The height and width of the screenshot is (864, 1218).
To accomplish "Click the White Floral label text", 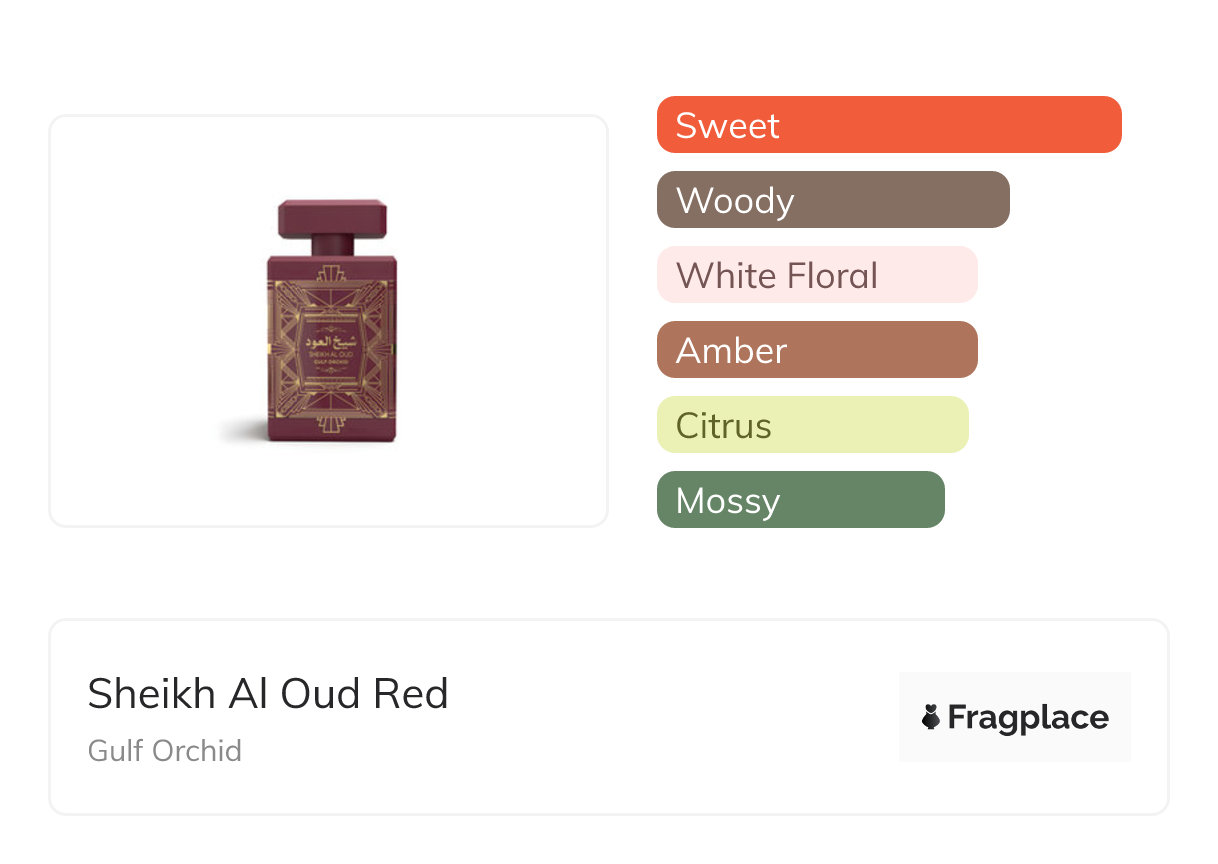I will pyautogui.click(x=776, y=276).
